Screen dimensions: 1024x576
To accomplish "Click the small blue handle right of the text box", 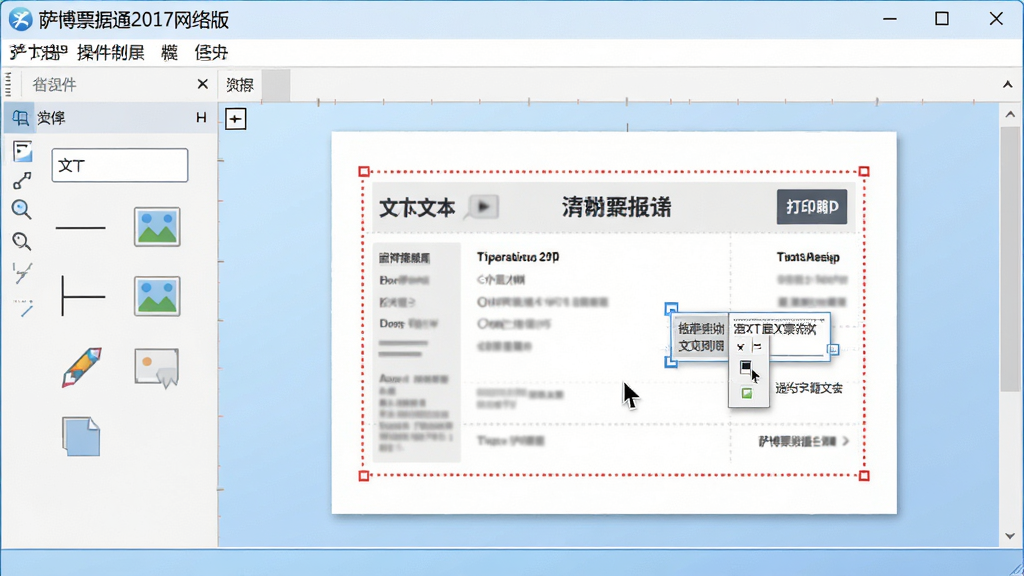I will pos(833,350).
